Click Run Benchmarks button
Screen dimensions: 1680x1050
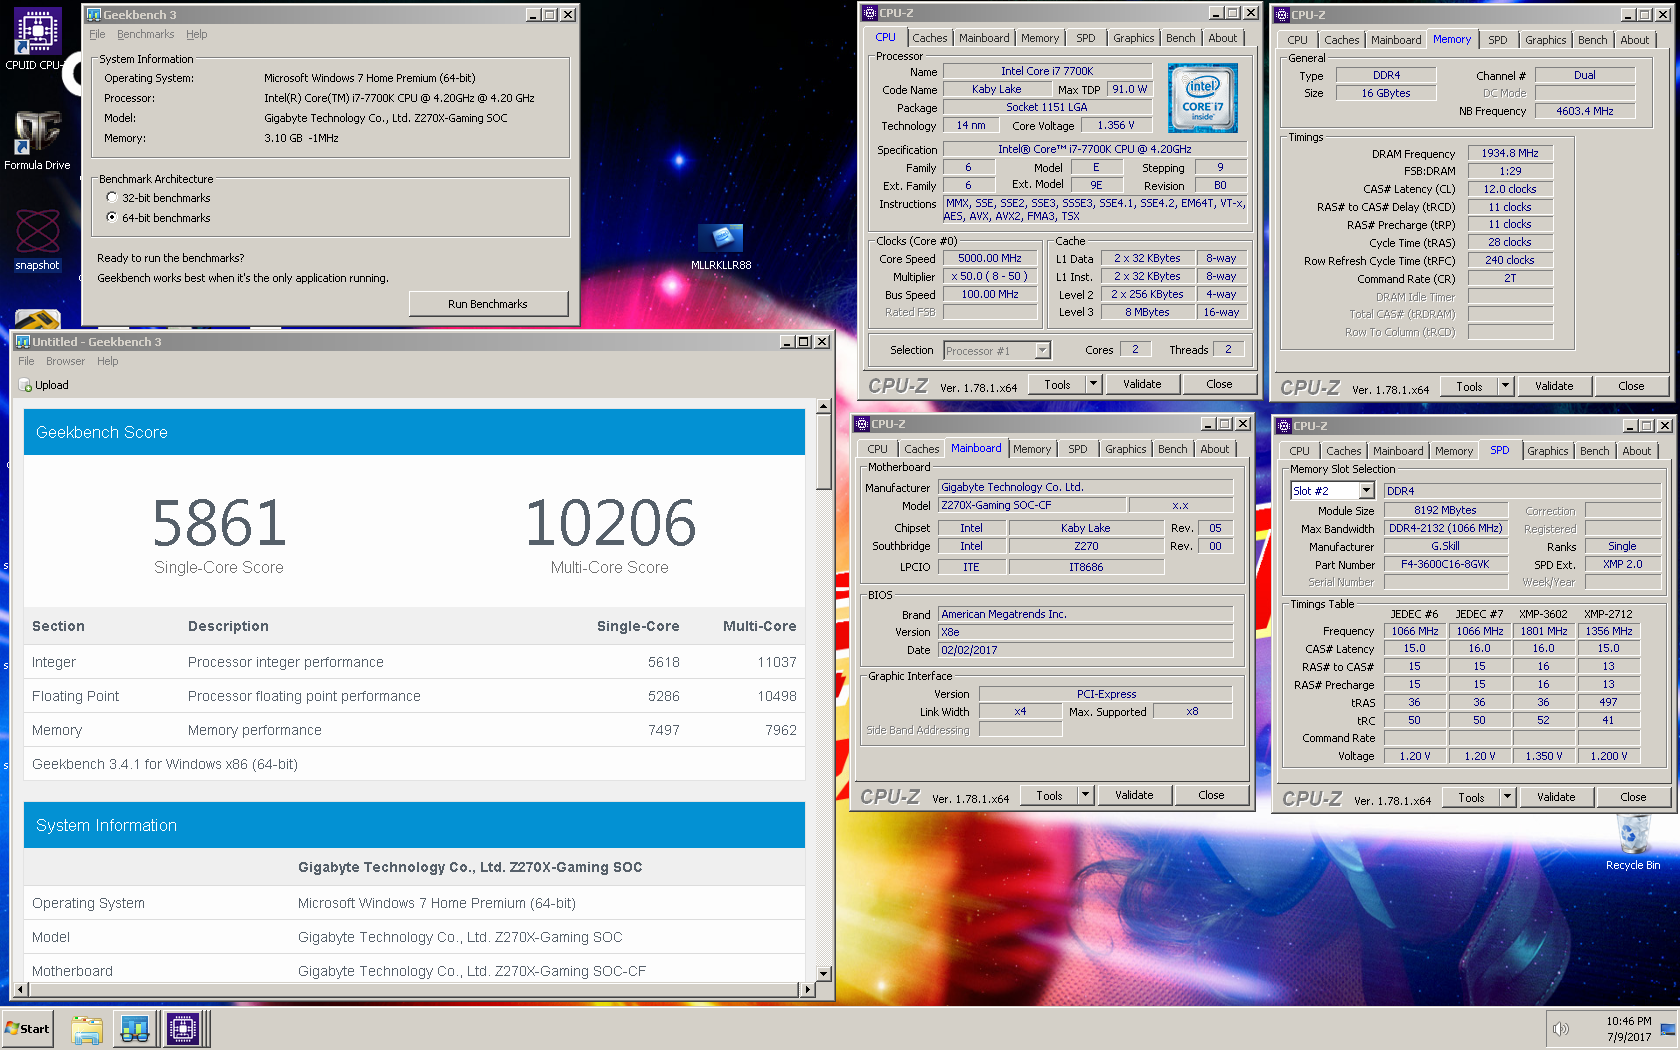pyautogui.click(x=488, y=304)
